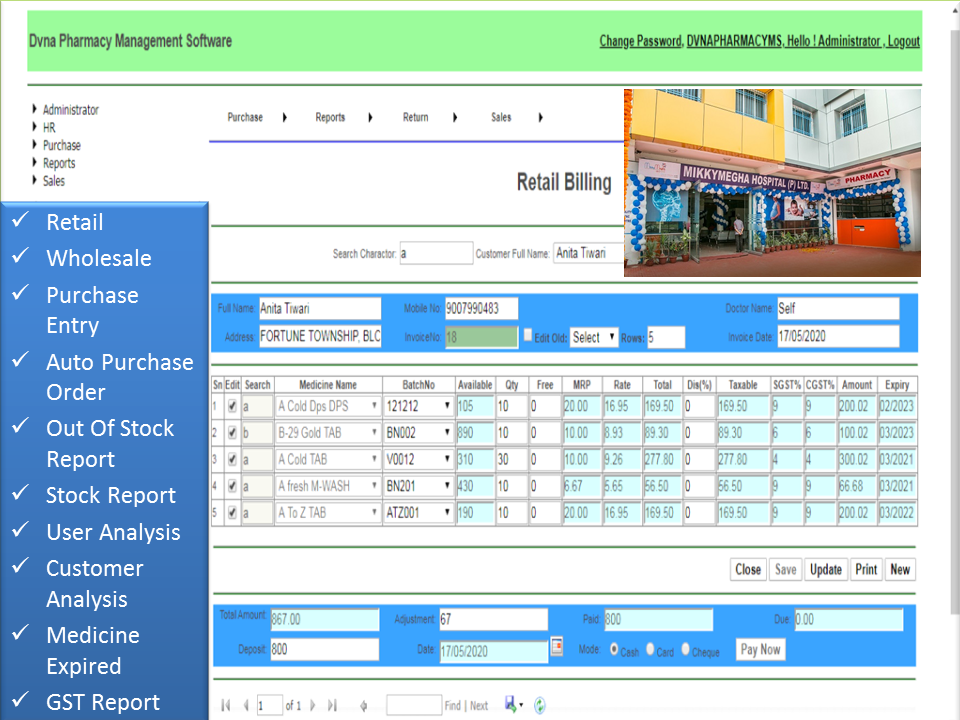Image resolution: width=960 pixels, height=720 pixels.
Task: Open the Reports menu in the top navigation
Action: [330, 117]
